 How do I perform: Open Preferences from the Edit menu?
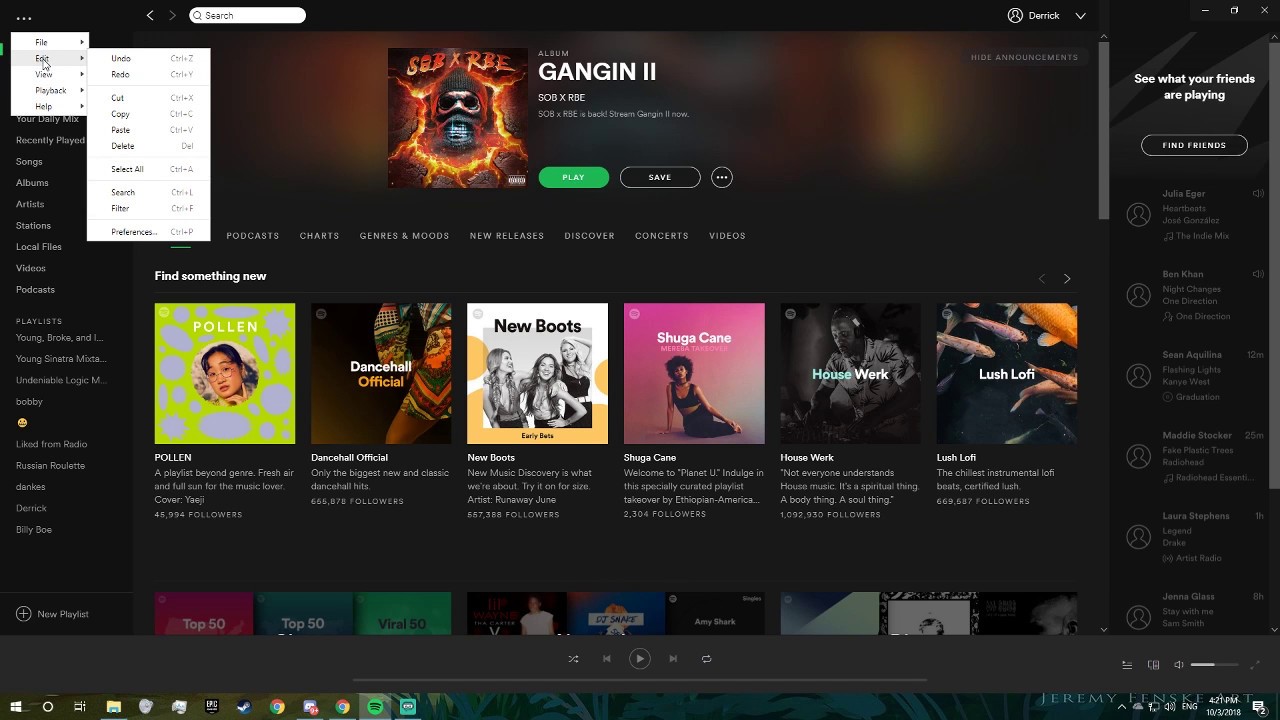148,232
